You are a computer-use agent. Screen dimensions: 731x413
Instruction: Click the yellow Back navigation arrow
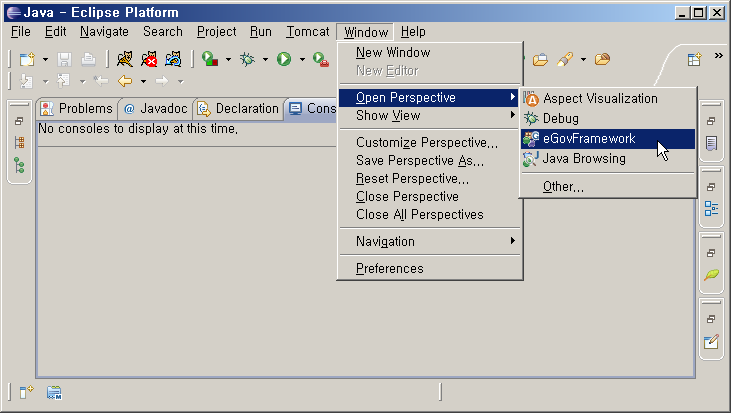(x=125, y=81)
